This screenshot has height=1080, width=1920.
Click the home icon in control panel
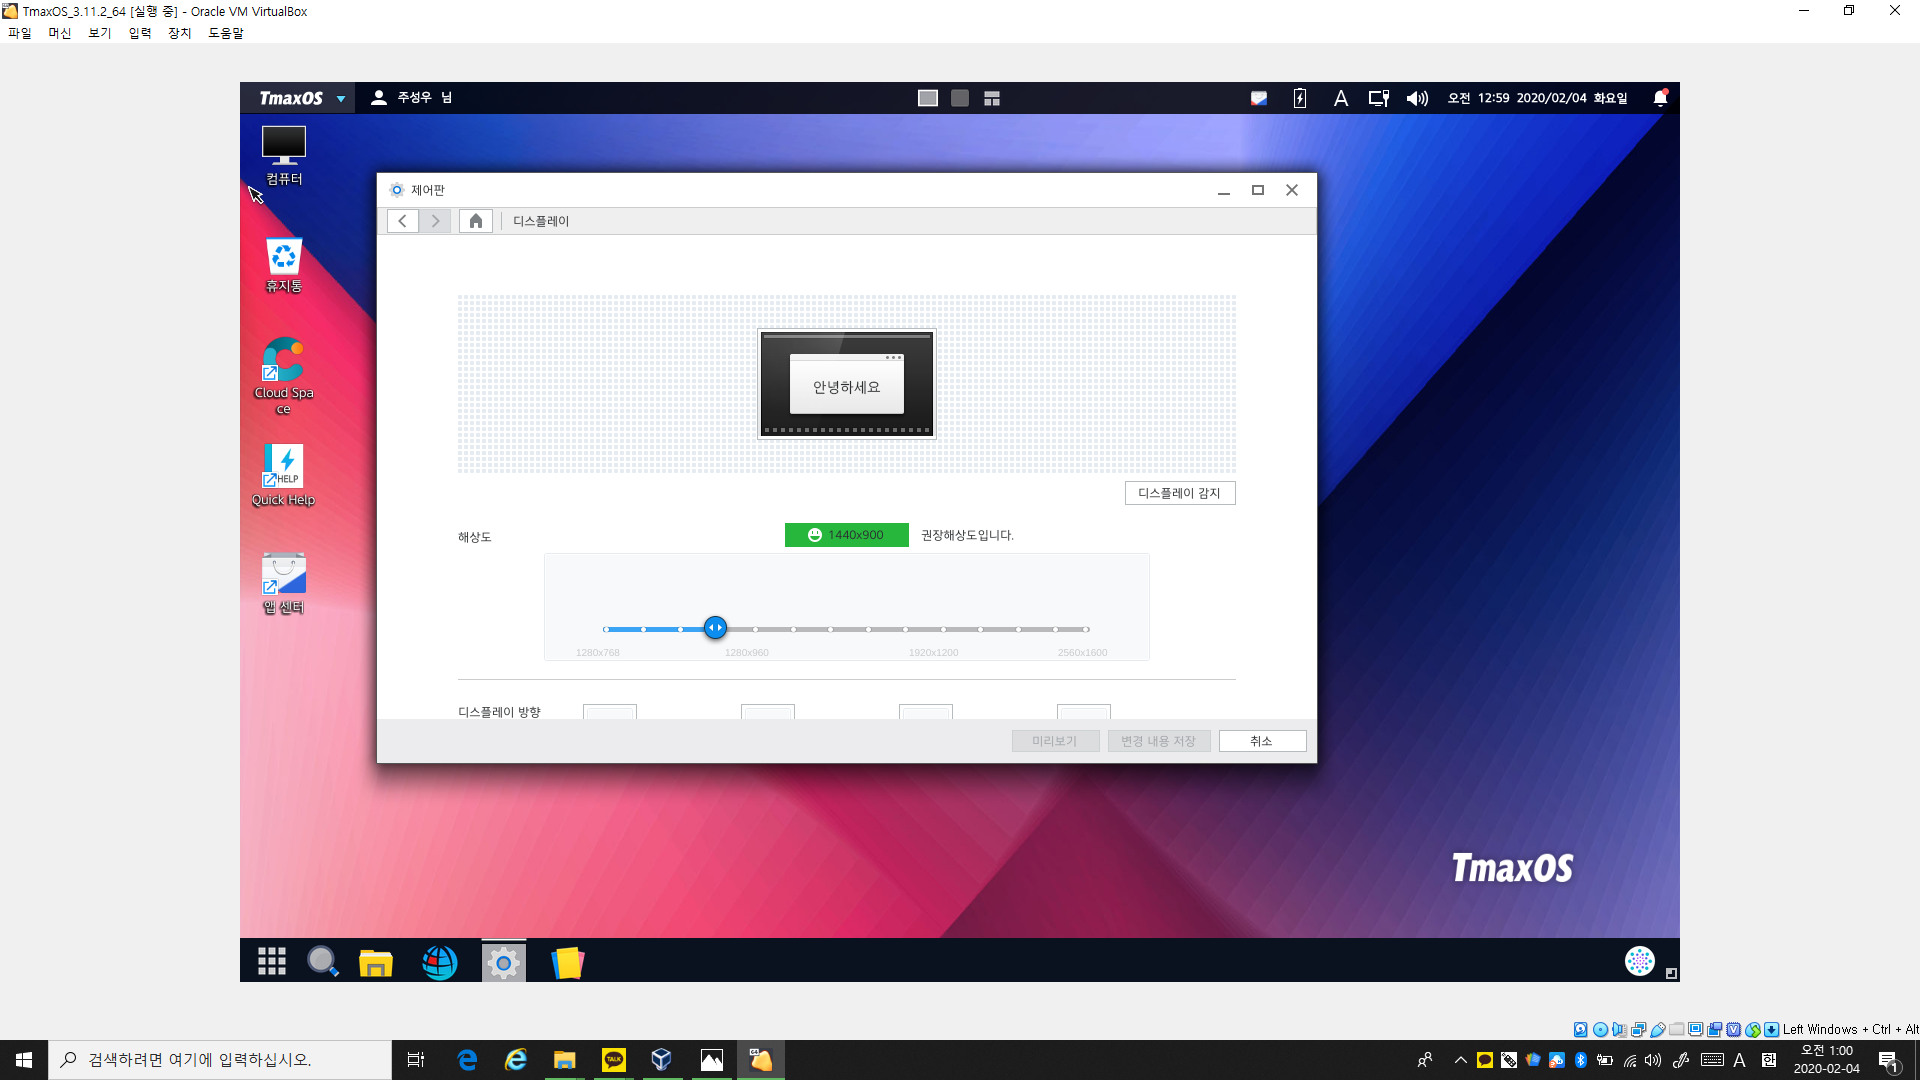476,221
